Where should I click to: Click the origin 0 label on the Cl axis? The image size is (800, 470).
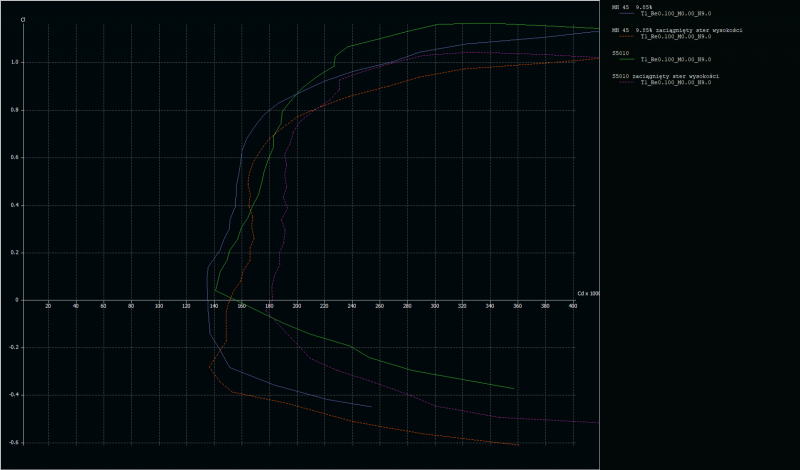tap(16, 300)
